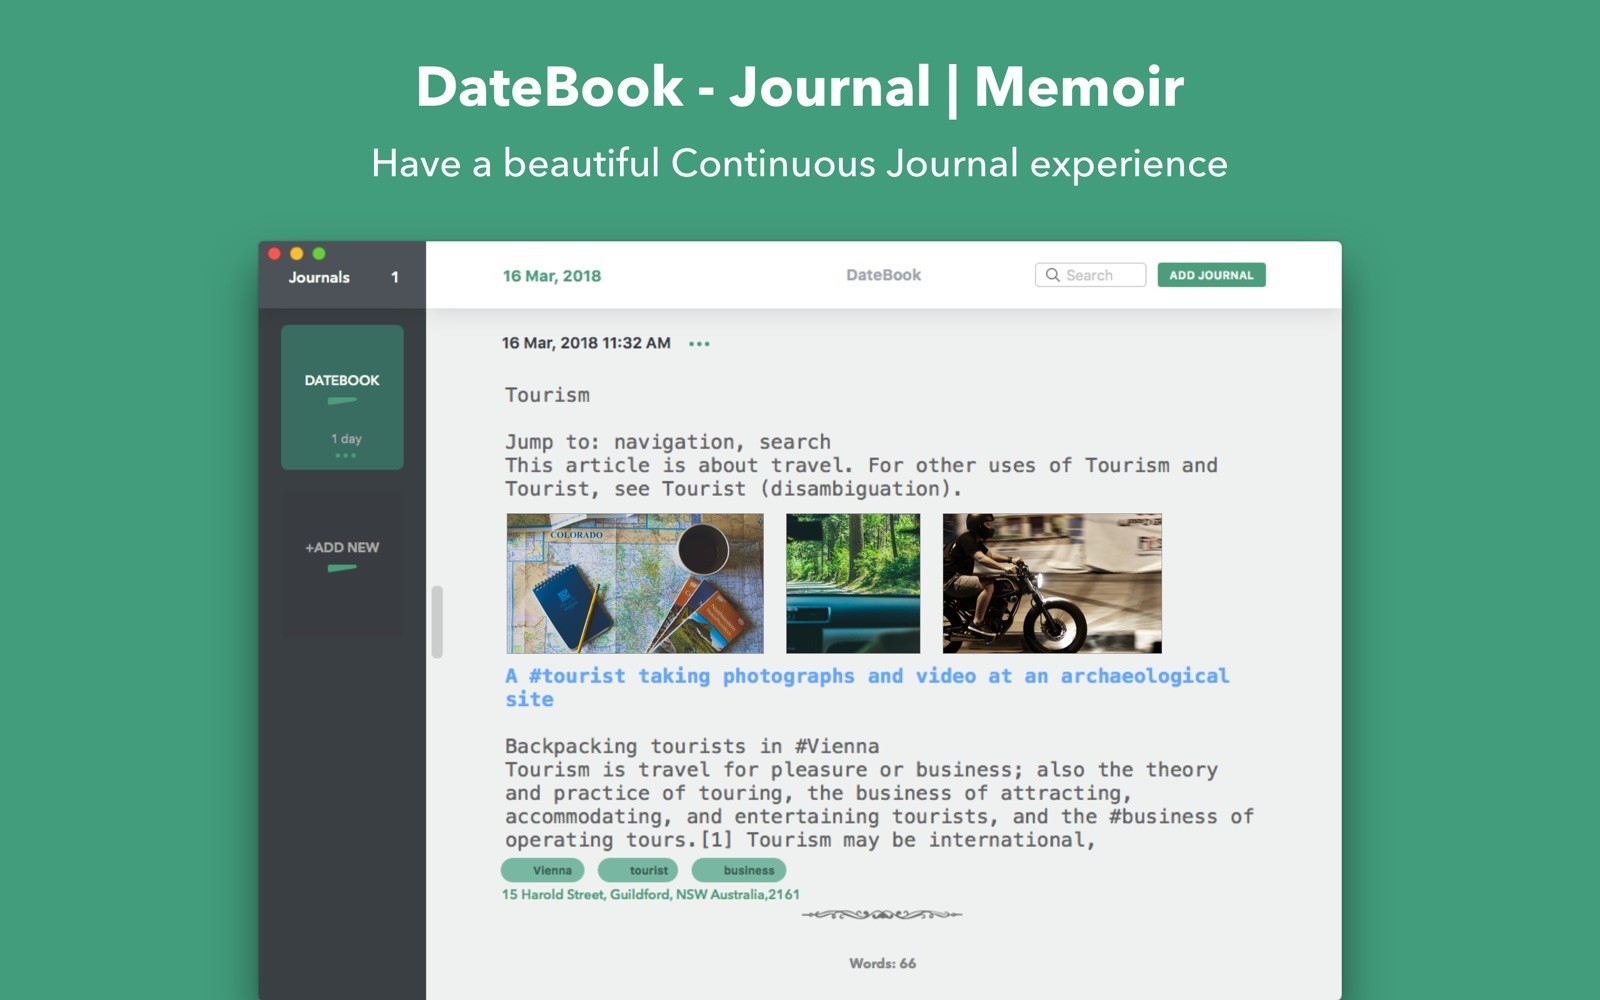Image resolution: width=1600 pixels, height=1000 pixels.
Task: Click the green dash beneath +ADD NEW
Action: tap(342, 567)
